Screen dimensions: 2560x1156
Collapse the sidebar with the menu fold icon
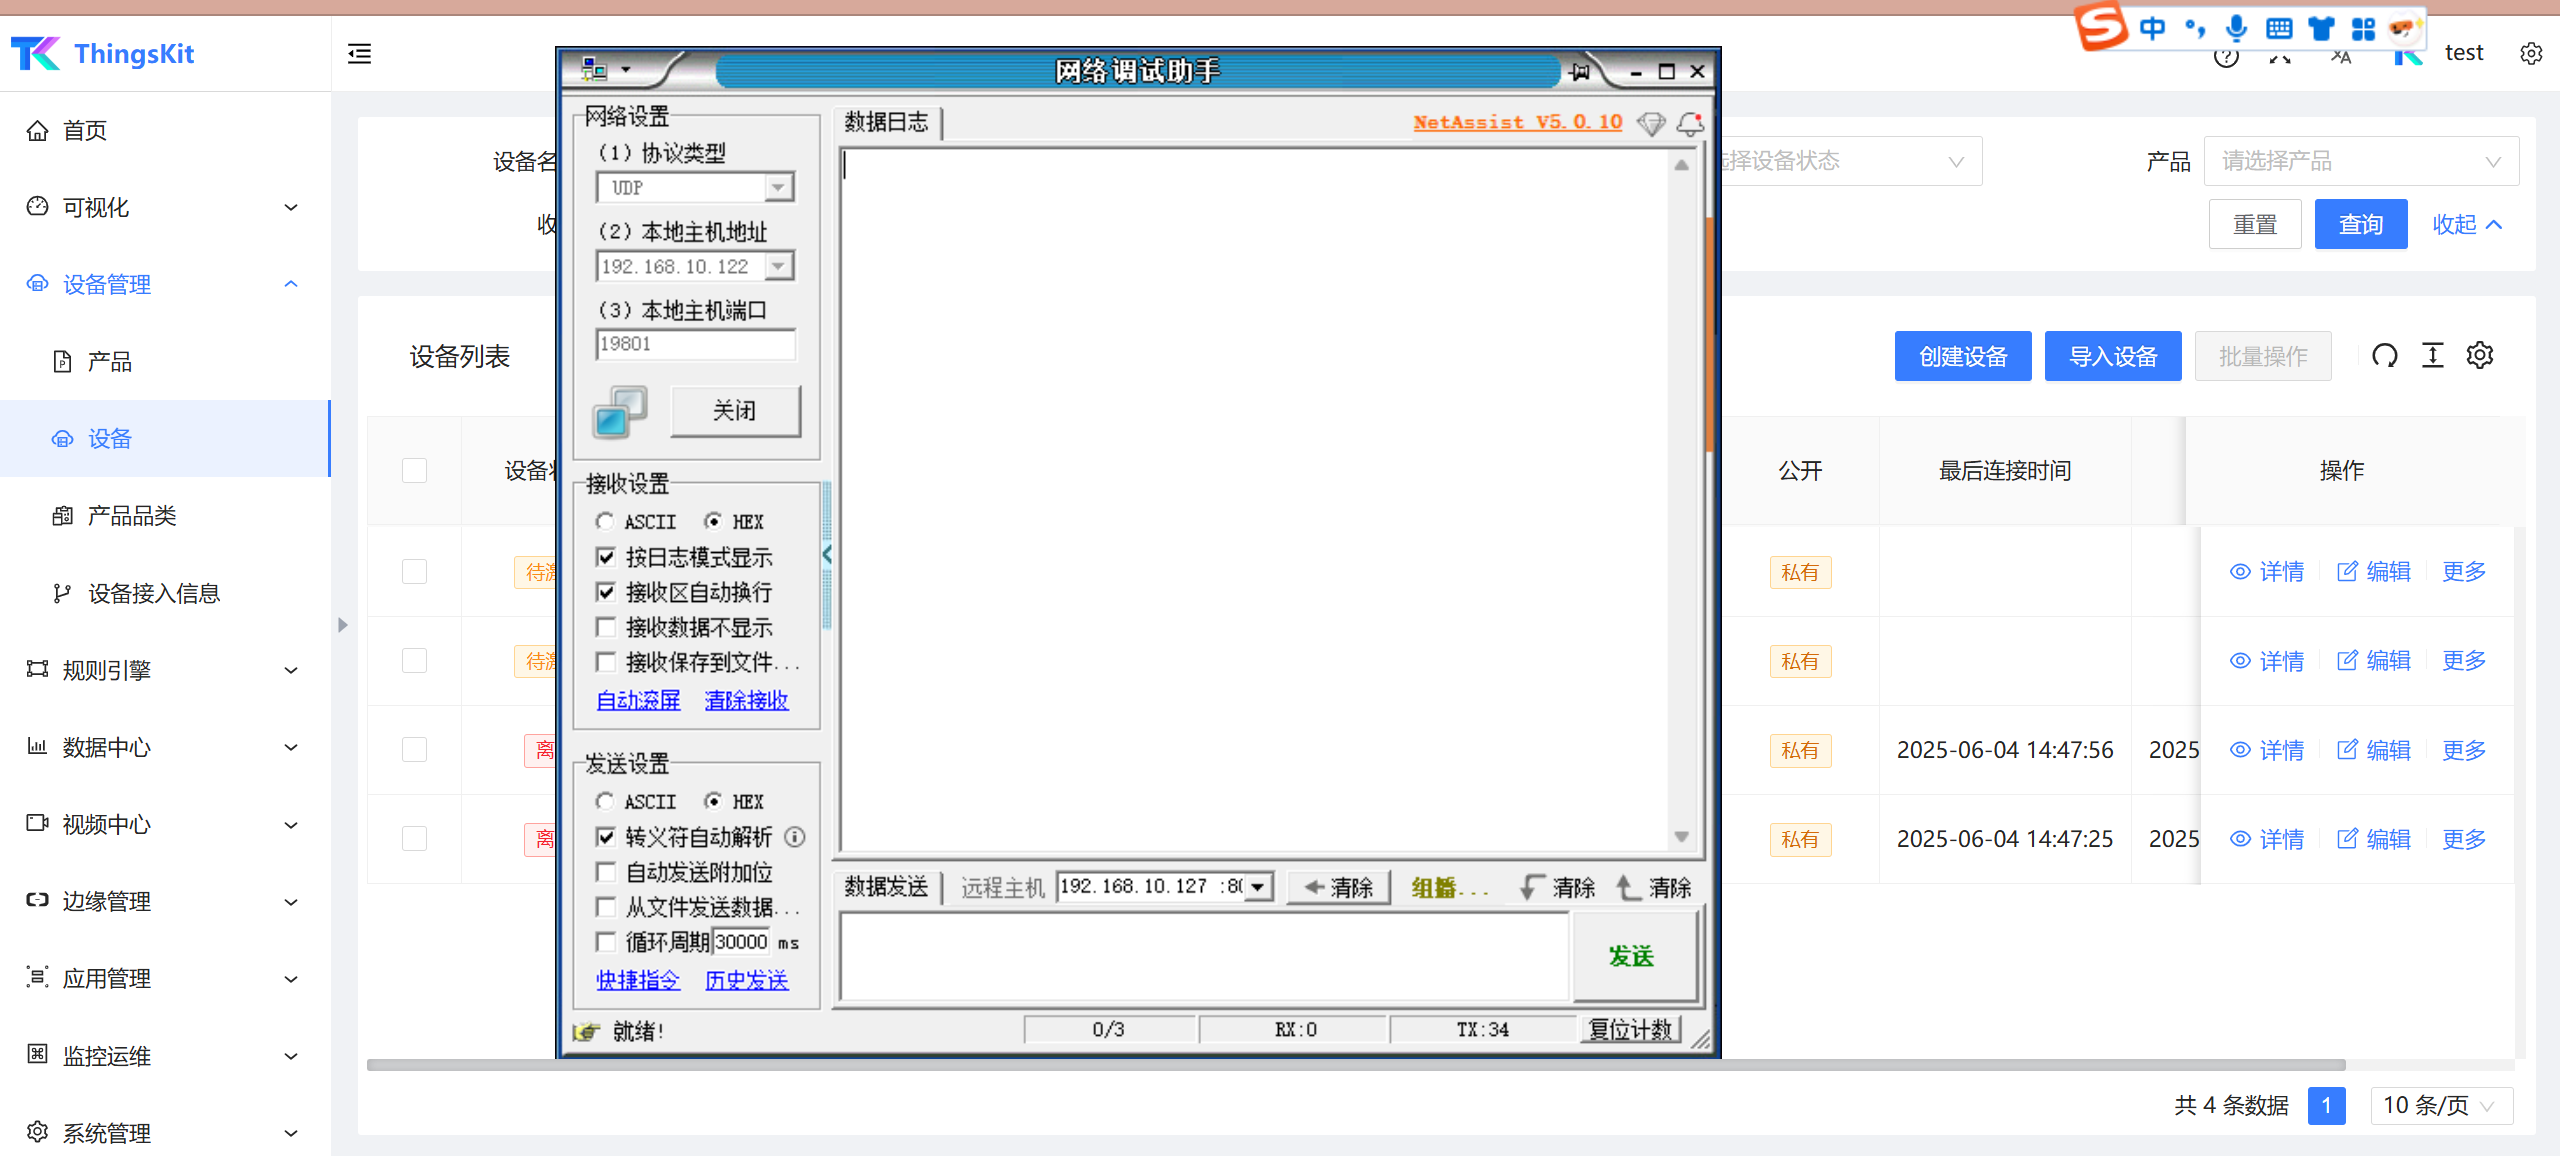(359, 54)
